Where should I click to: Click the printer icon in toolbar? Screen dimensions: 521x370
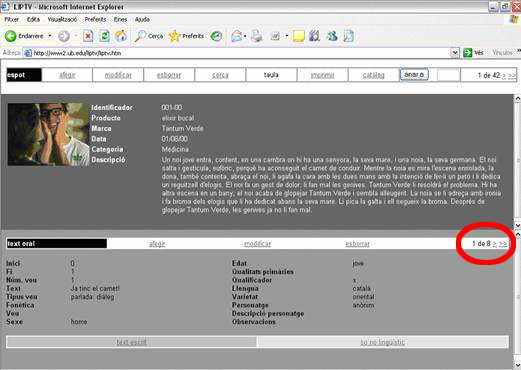point(257,36)
